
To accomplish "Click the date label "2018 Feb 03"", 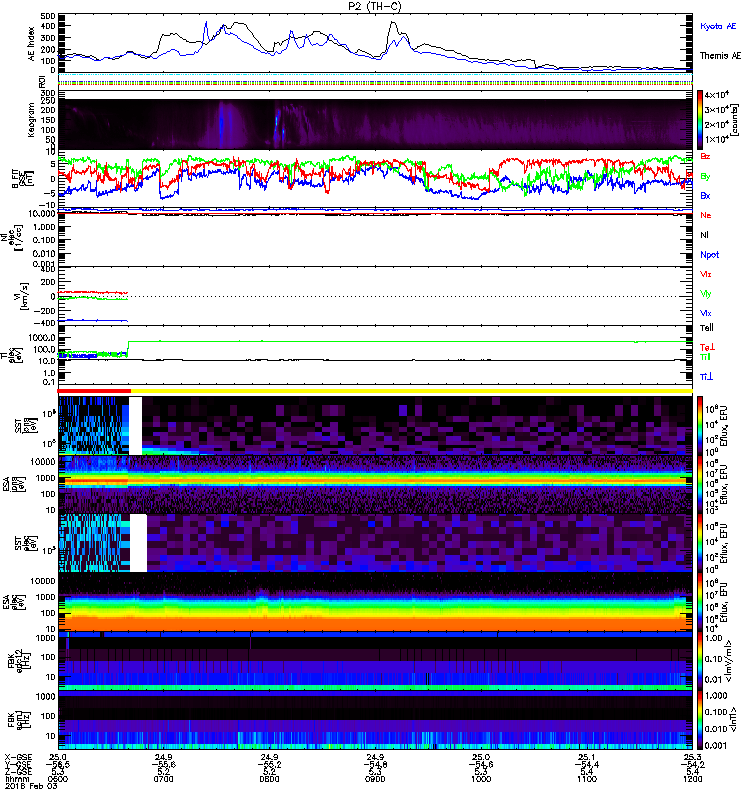I will pyautogui.click(x=31, y=786).
